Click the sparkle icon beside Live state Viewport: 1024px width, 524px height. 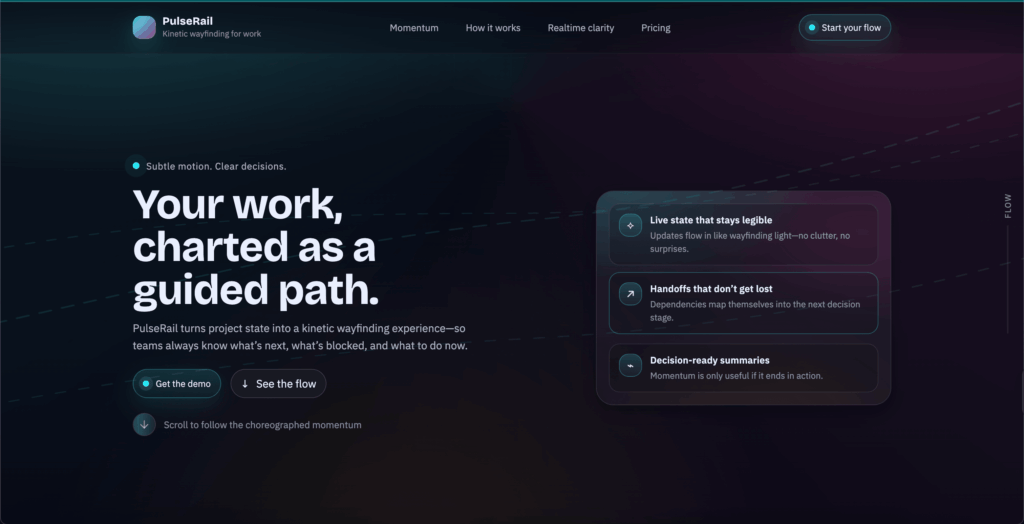point(630,226)
